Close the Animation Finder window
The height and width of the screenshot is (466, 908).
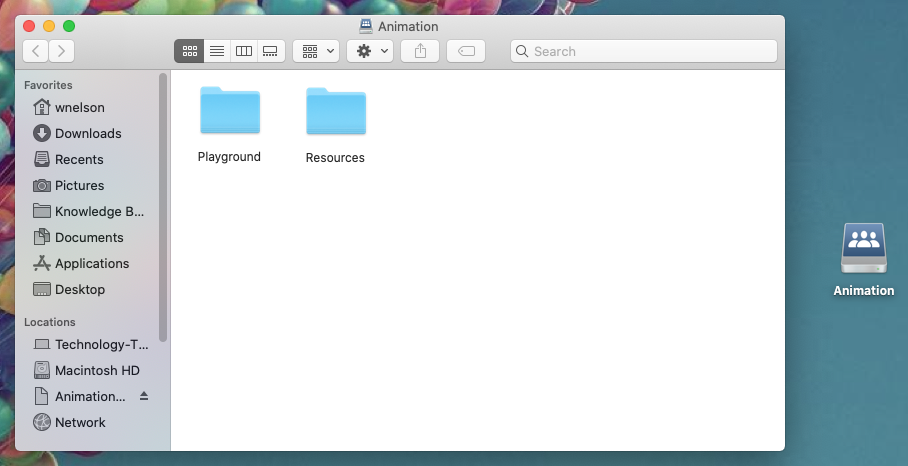pyautogui.click(x=29, y=26)
